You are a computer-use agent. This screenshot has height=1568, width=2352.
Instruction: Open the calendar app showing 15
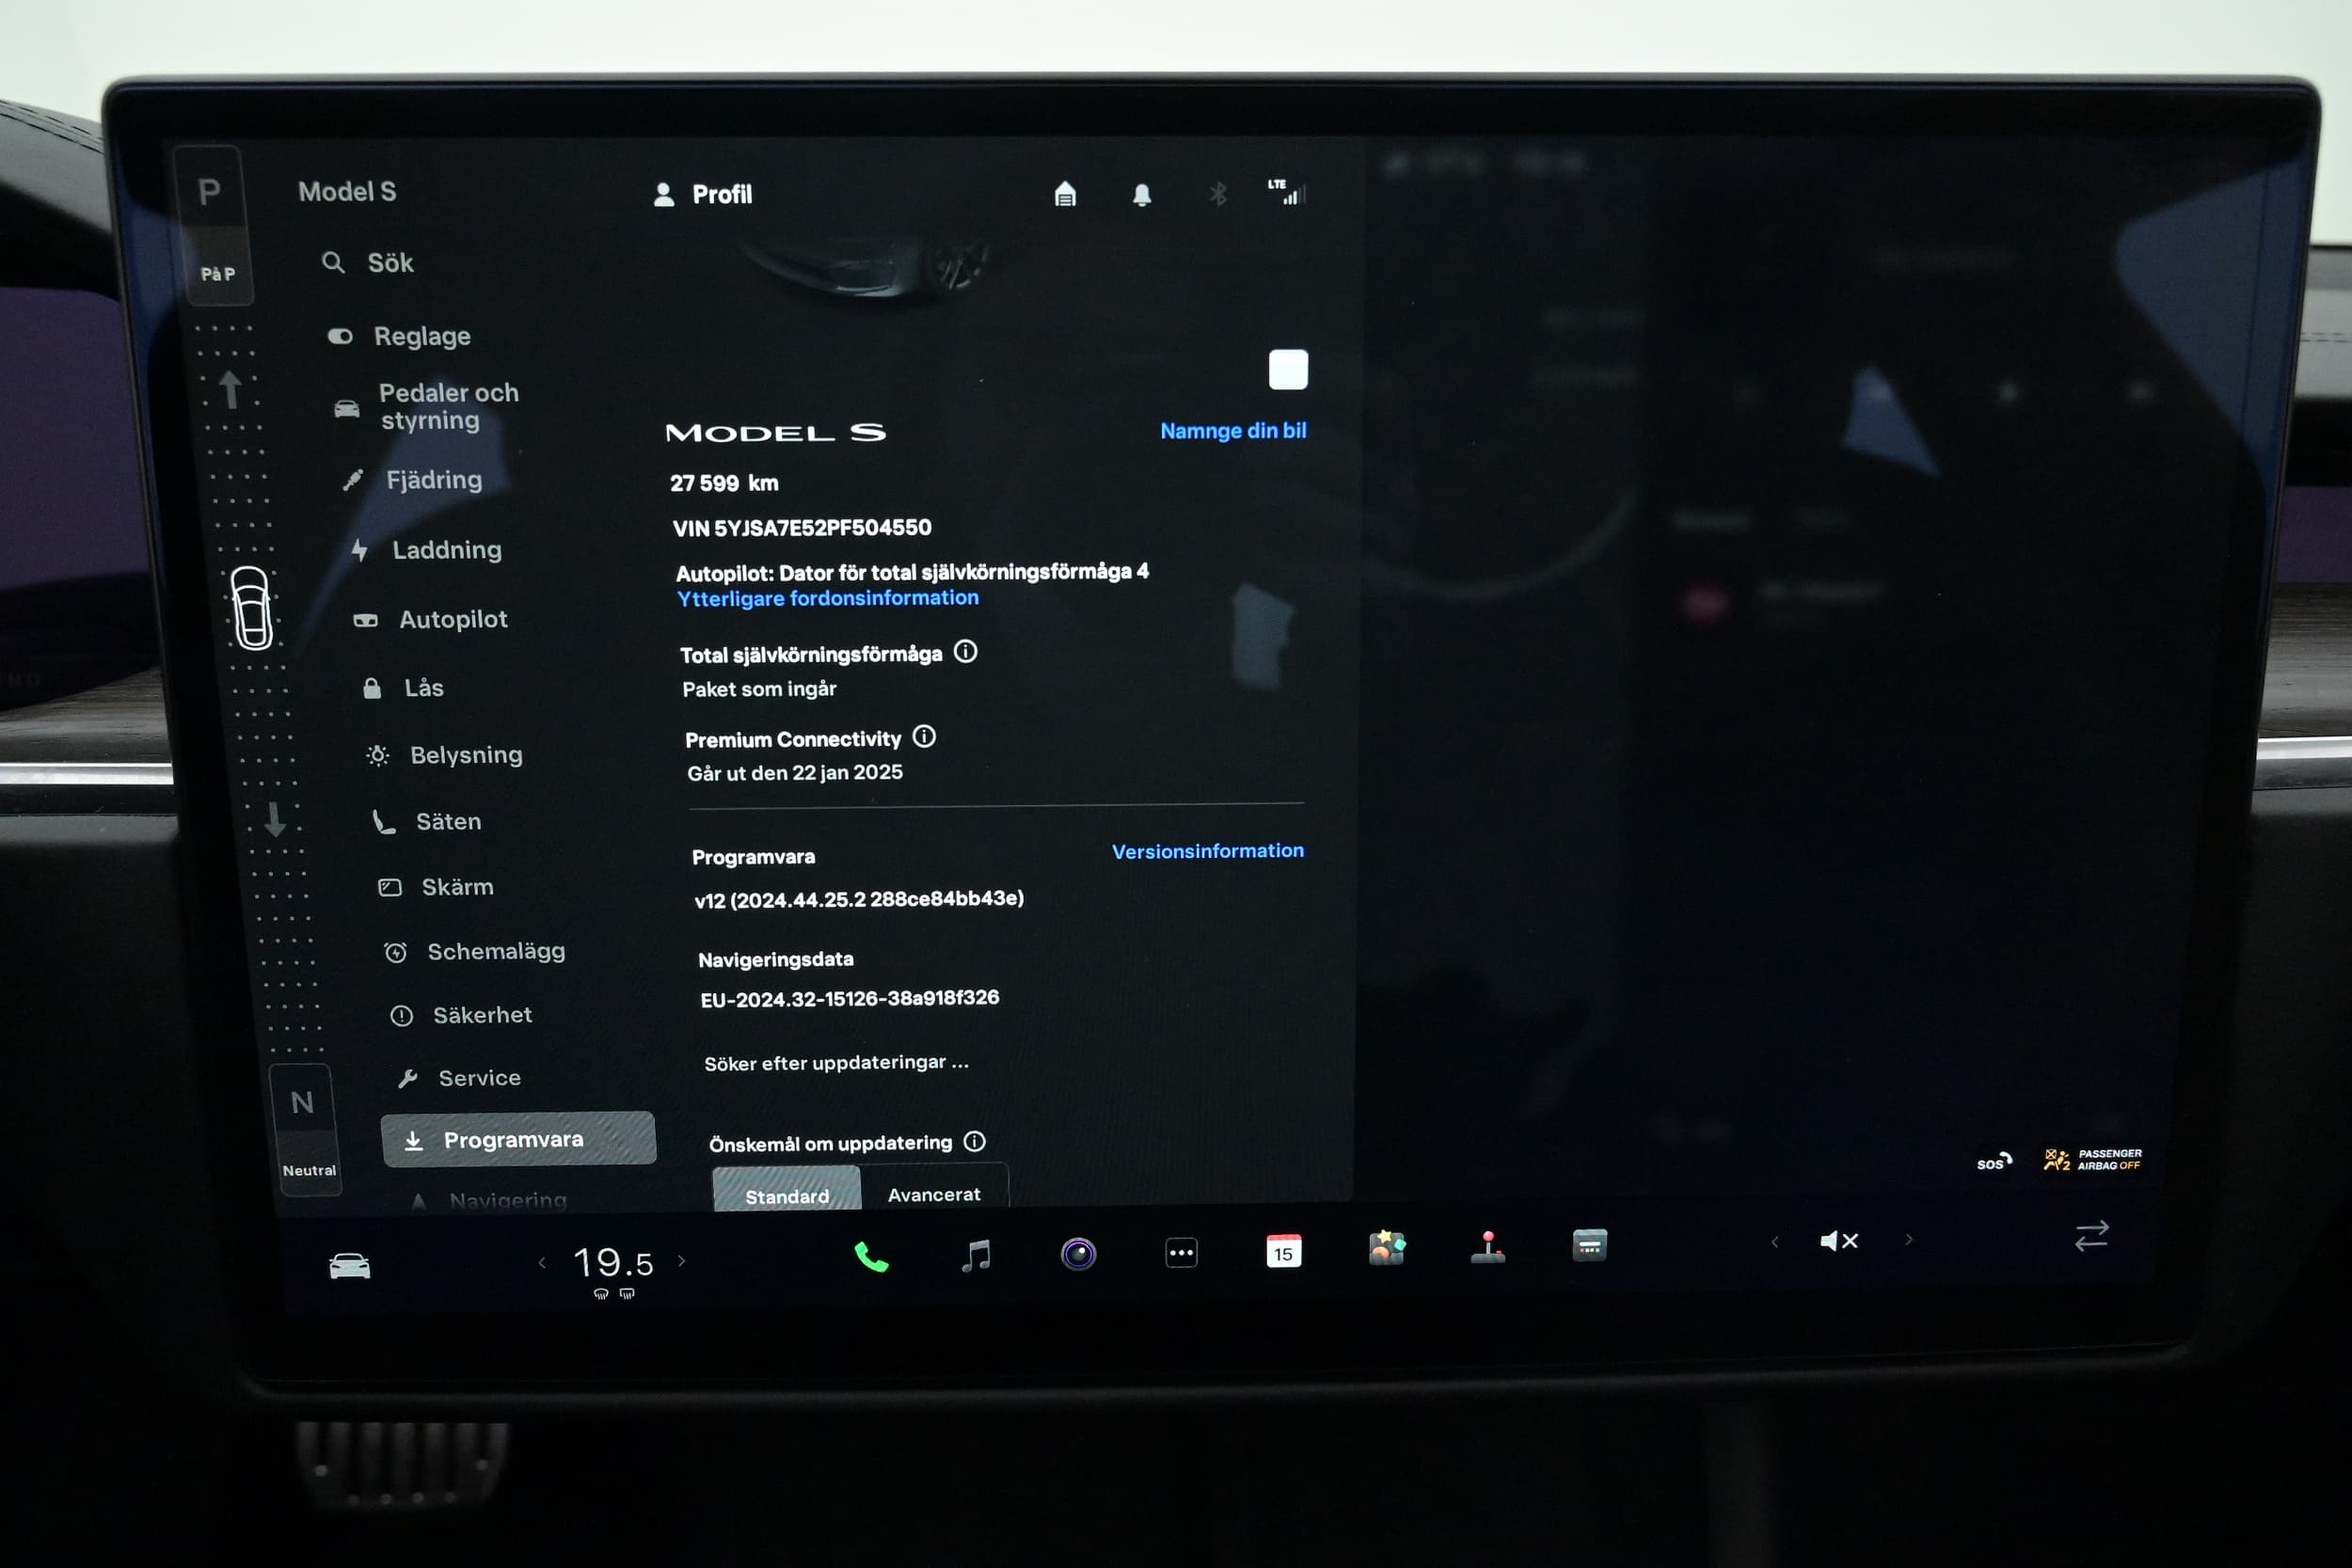(1283, 1250)
